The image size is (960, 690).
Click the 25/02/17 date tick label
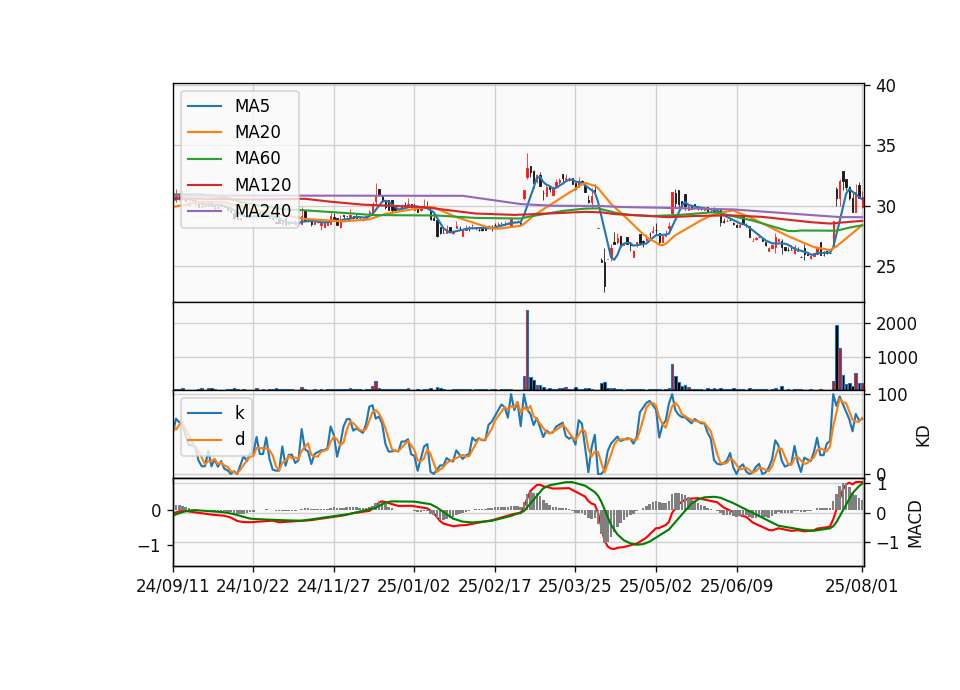[495, 586]
